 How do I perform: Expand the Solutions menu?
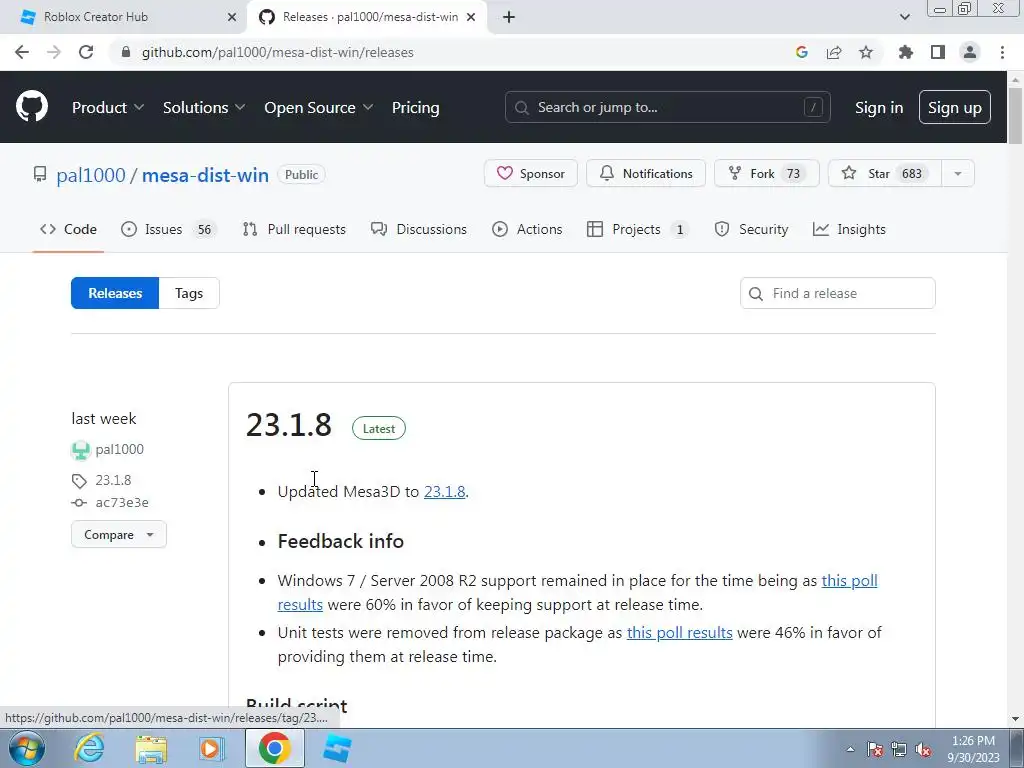click(204, 107)
